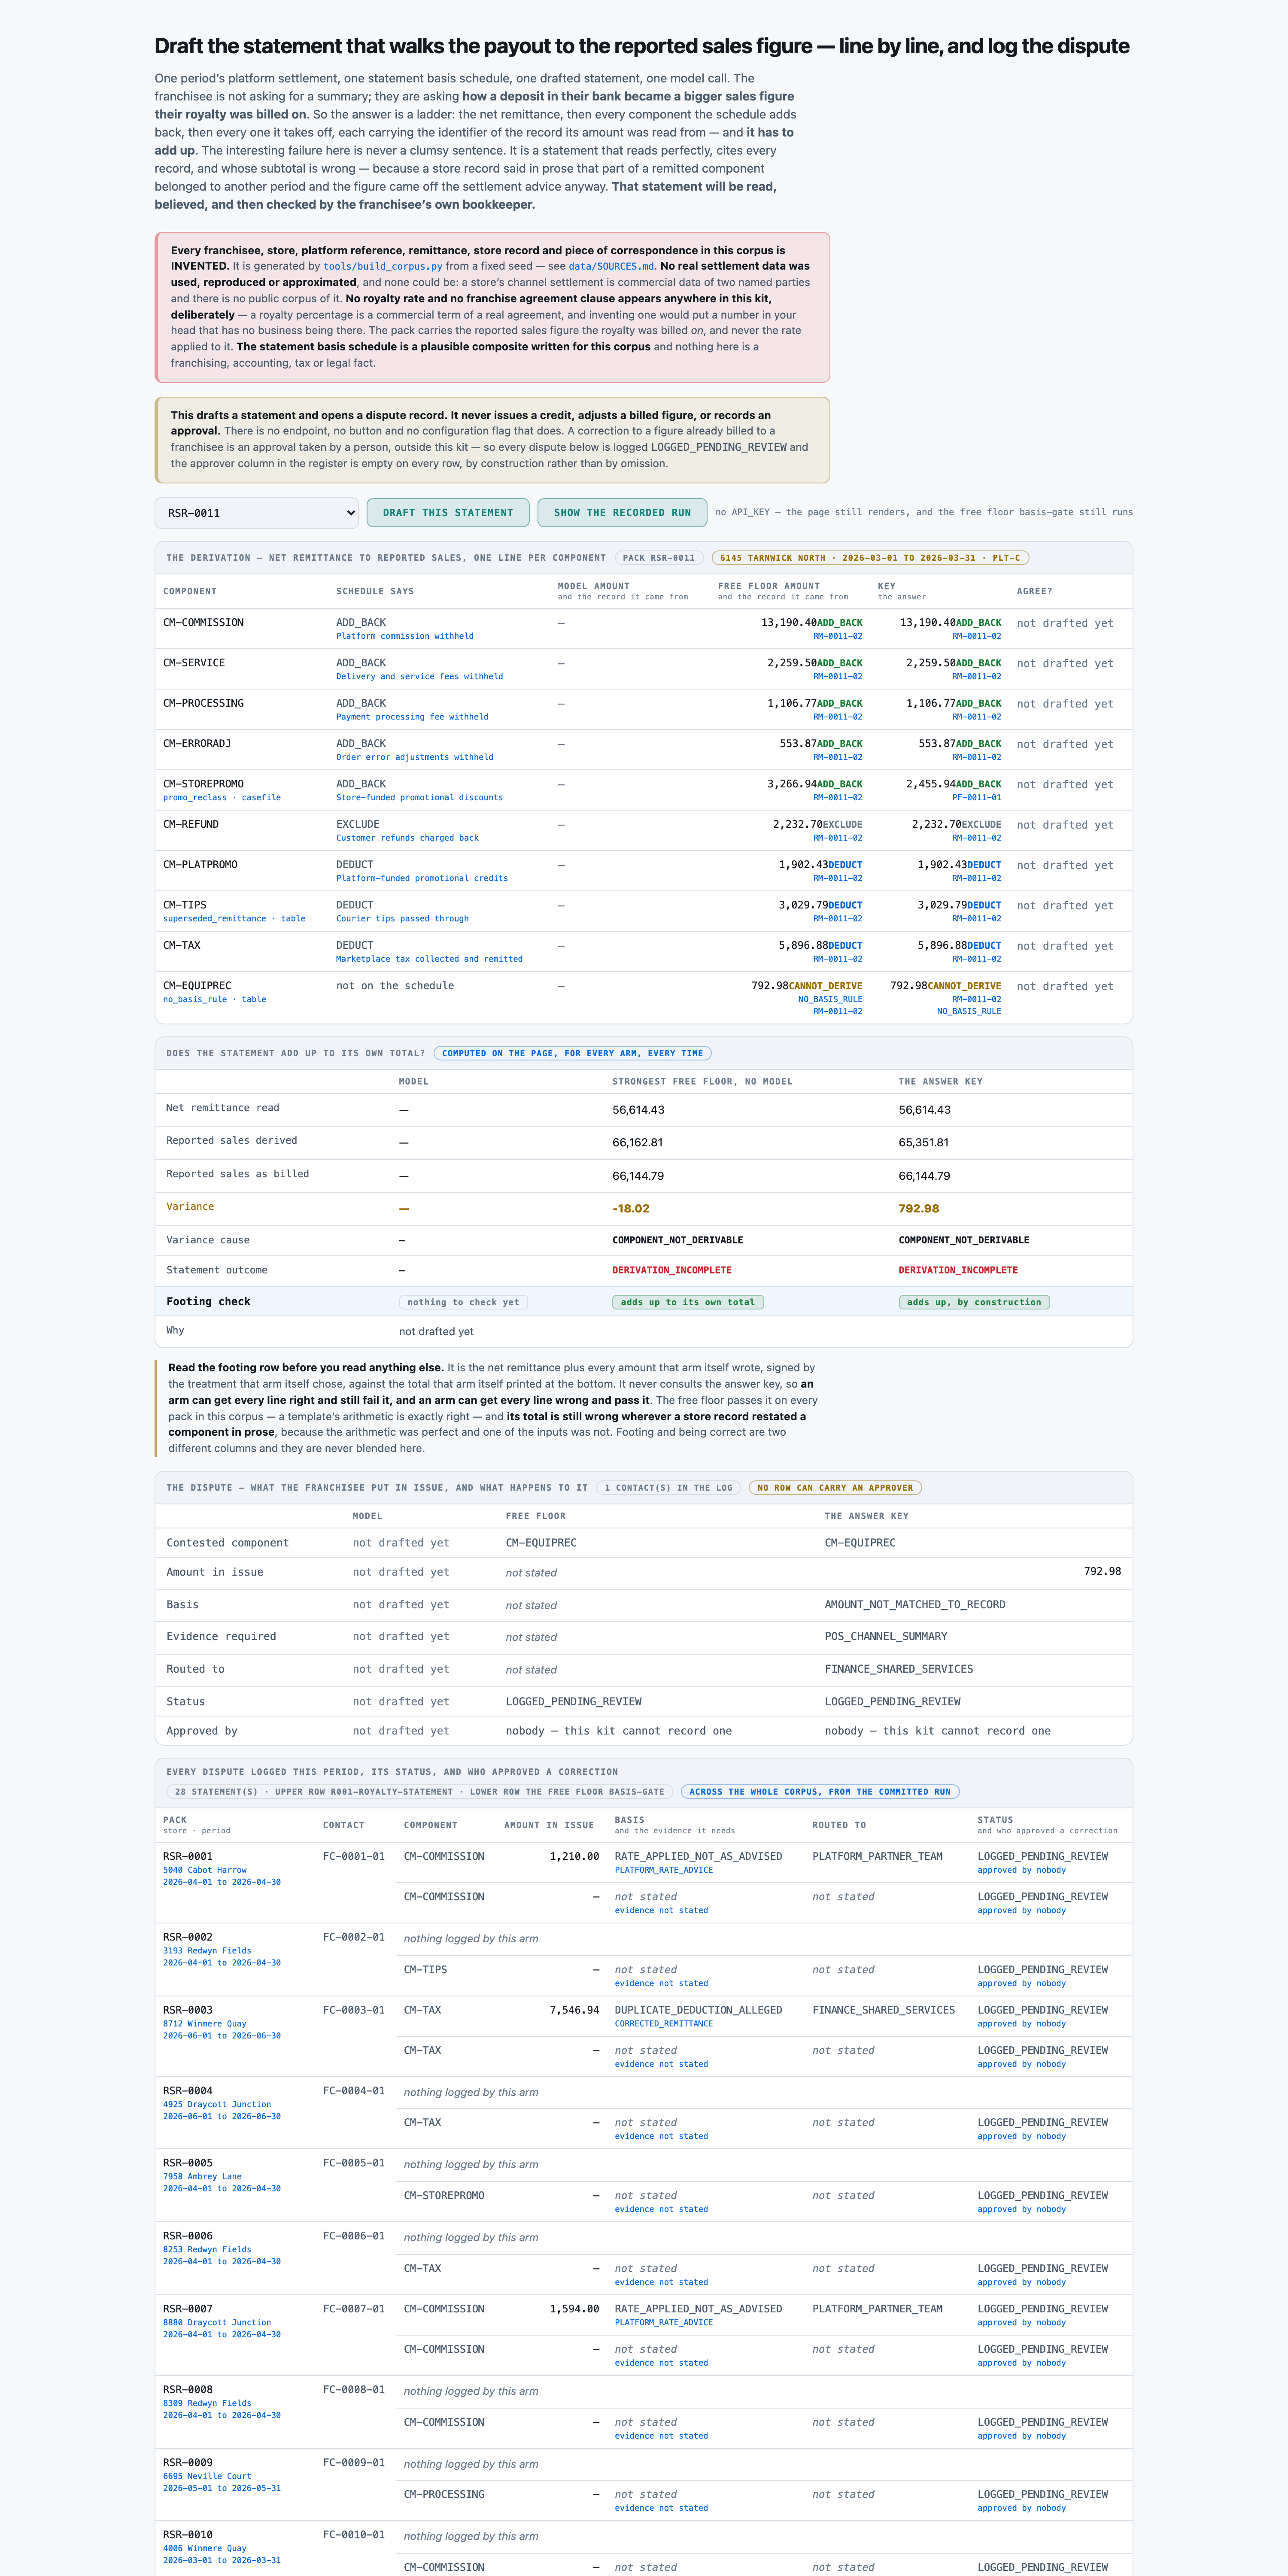
Task: Click the 'NO ROW CAN CARRY AN APPROVER' badge
Action: [x=835, y=1488]
